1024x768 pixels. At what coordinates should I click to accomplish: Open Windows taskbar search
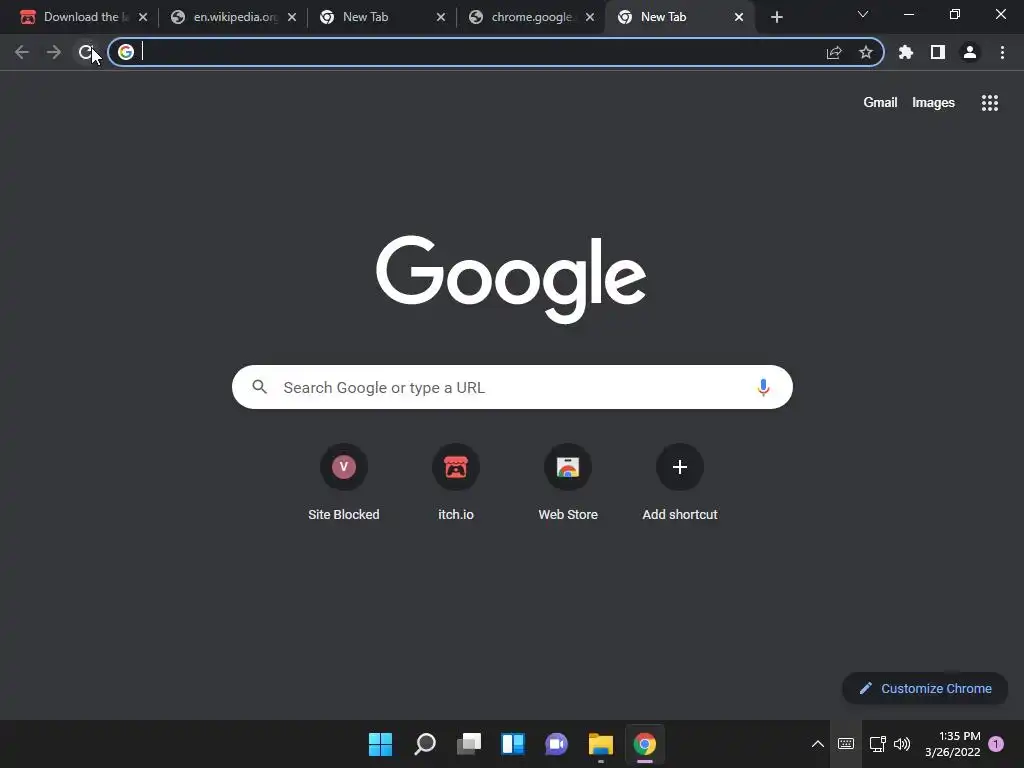tap(424, 744)
